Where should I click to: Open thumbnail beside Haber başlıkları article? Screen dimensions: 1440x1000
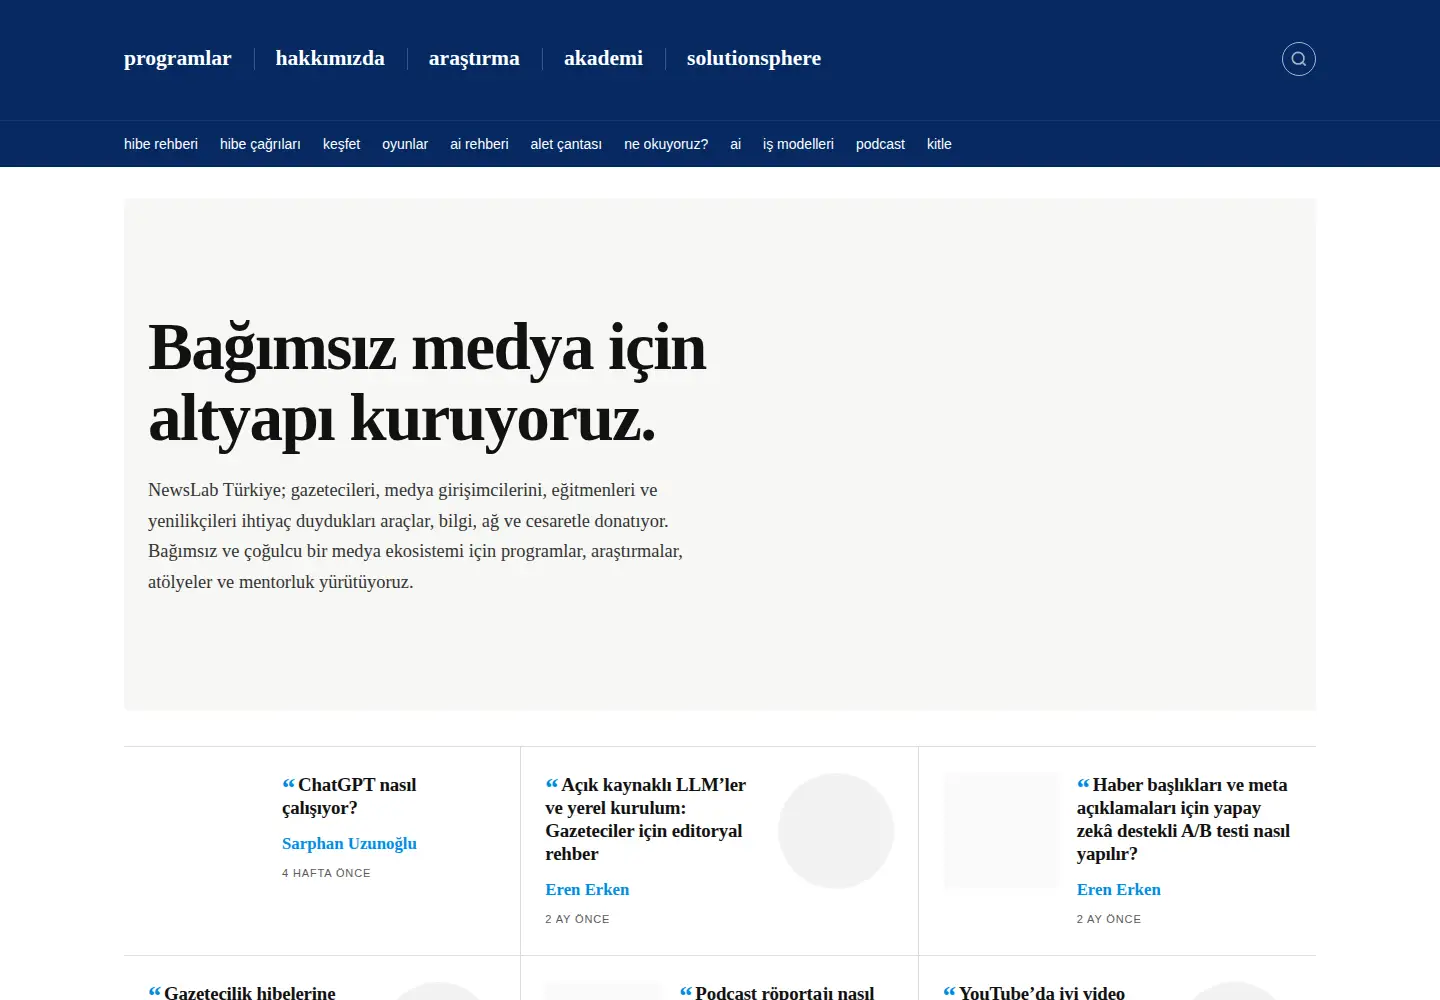pos(1002,830)
